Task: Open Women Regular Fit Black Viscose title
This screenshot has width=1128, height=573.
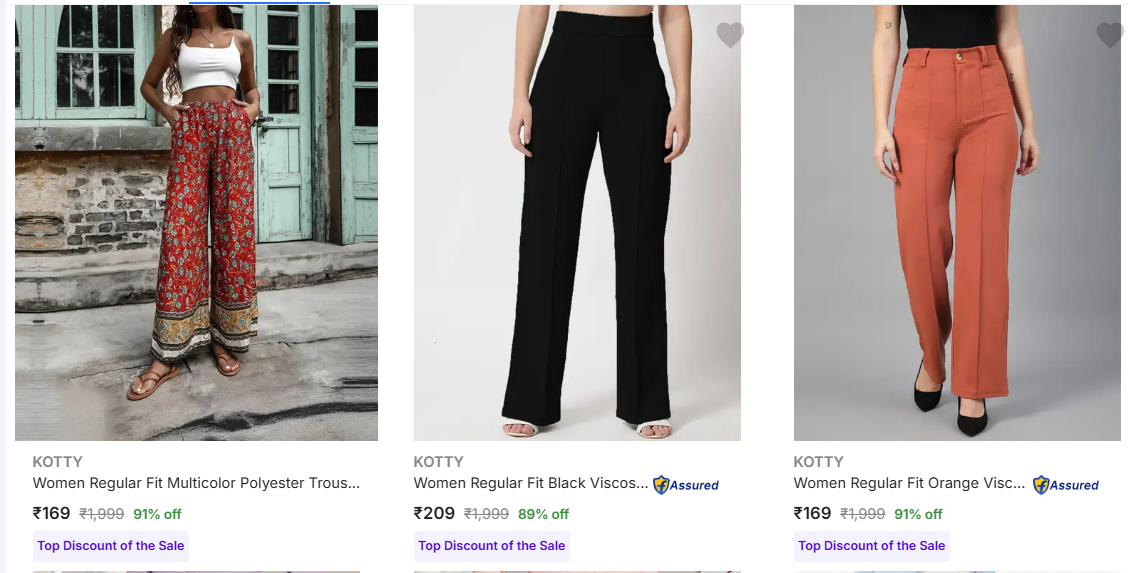Action: (x=531, y=483)
